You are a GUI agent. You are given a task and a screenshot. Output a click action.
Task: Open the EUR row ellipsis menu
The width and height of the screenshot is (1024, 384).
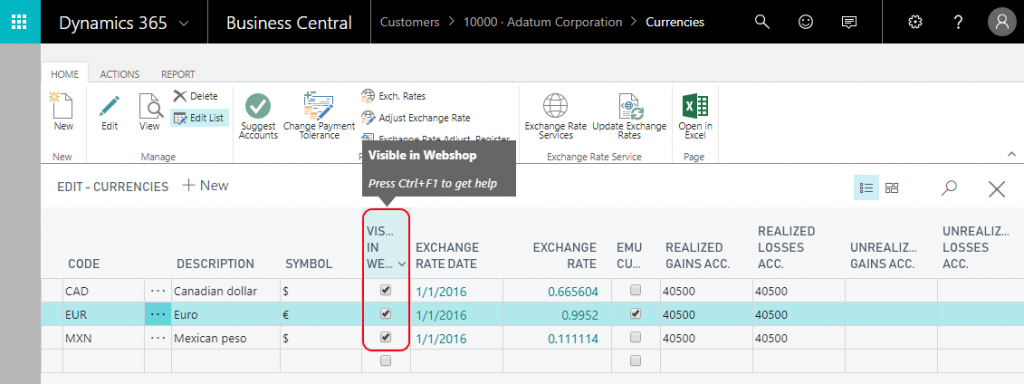[x=157, y=315]
